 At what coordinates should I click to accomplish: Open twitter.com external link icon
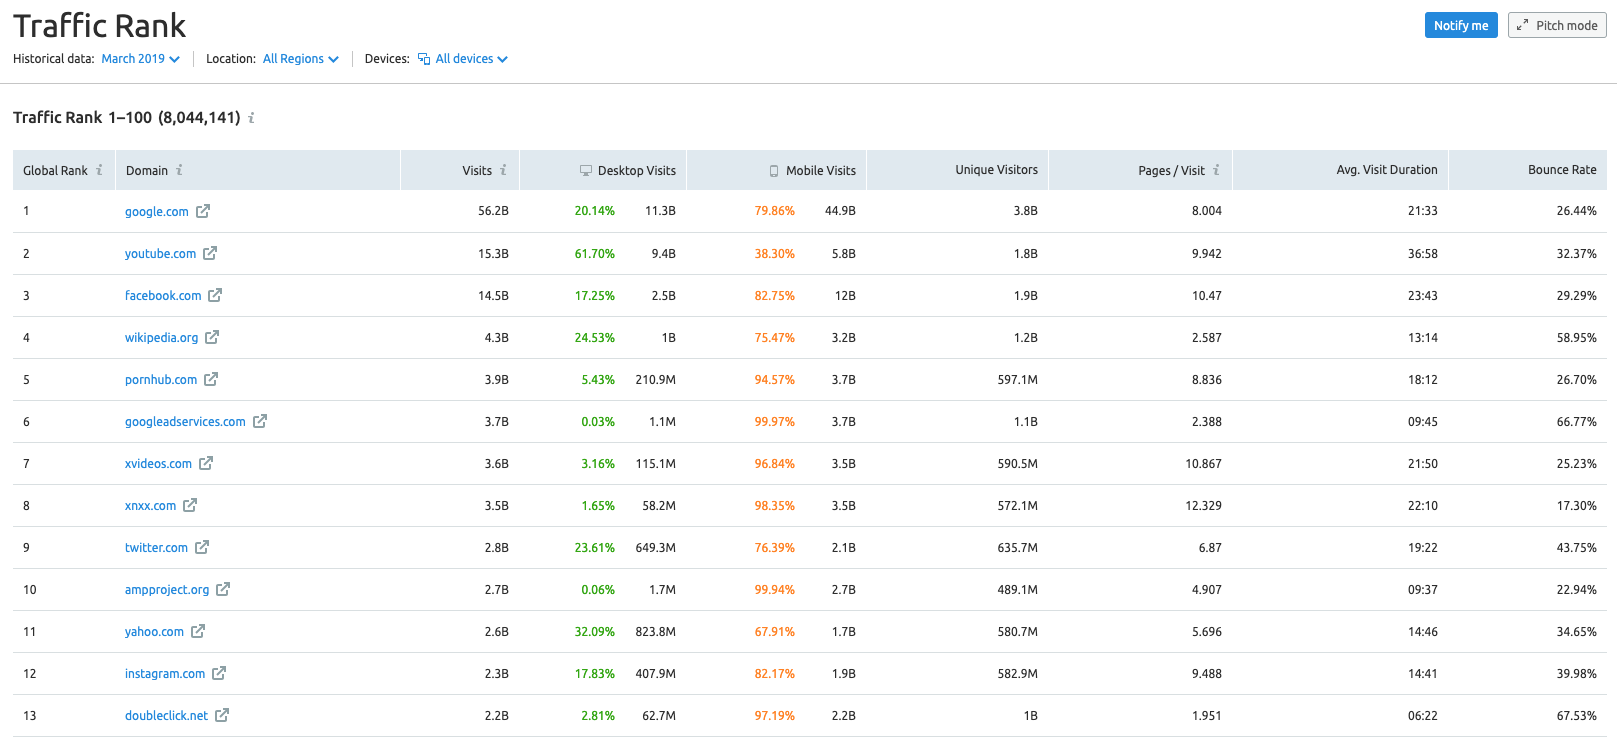[202, 547]
